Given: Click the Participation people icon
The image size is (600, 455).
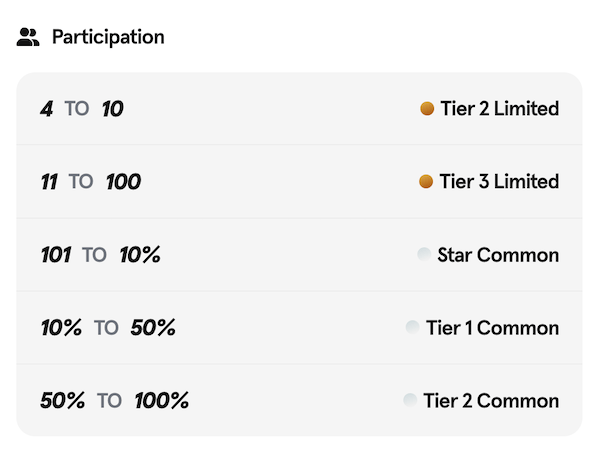Looking at the screenshot, I should tap(28, 38).
